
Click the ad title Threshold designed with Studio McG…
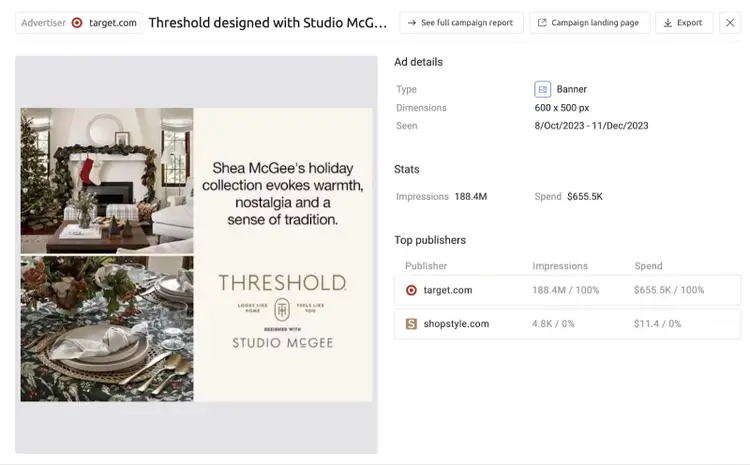pos(268,22)
